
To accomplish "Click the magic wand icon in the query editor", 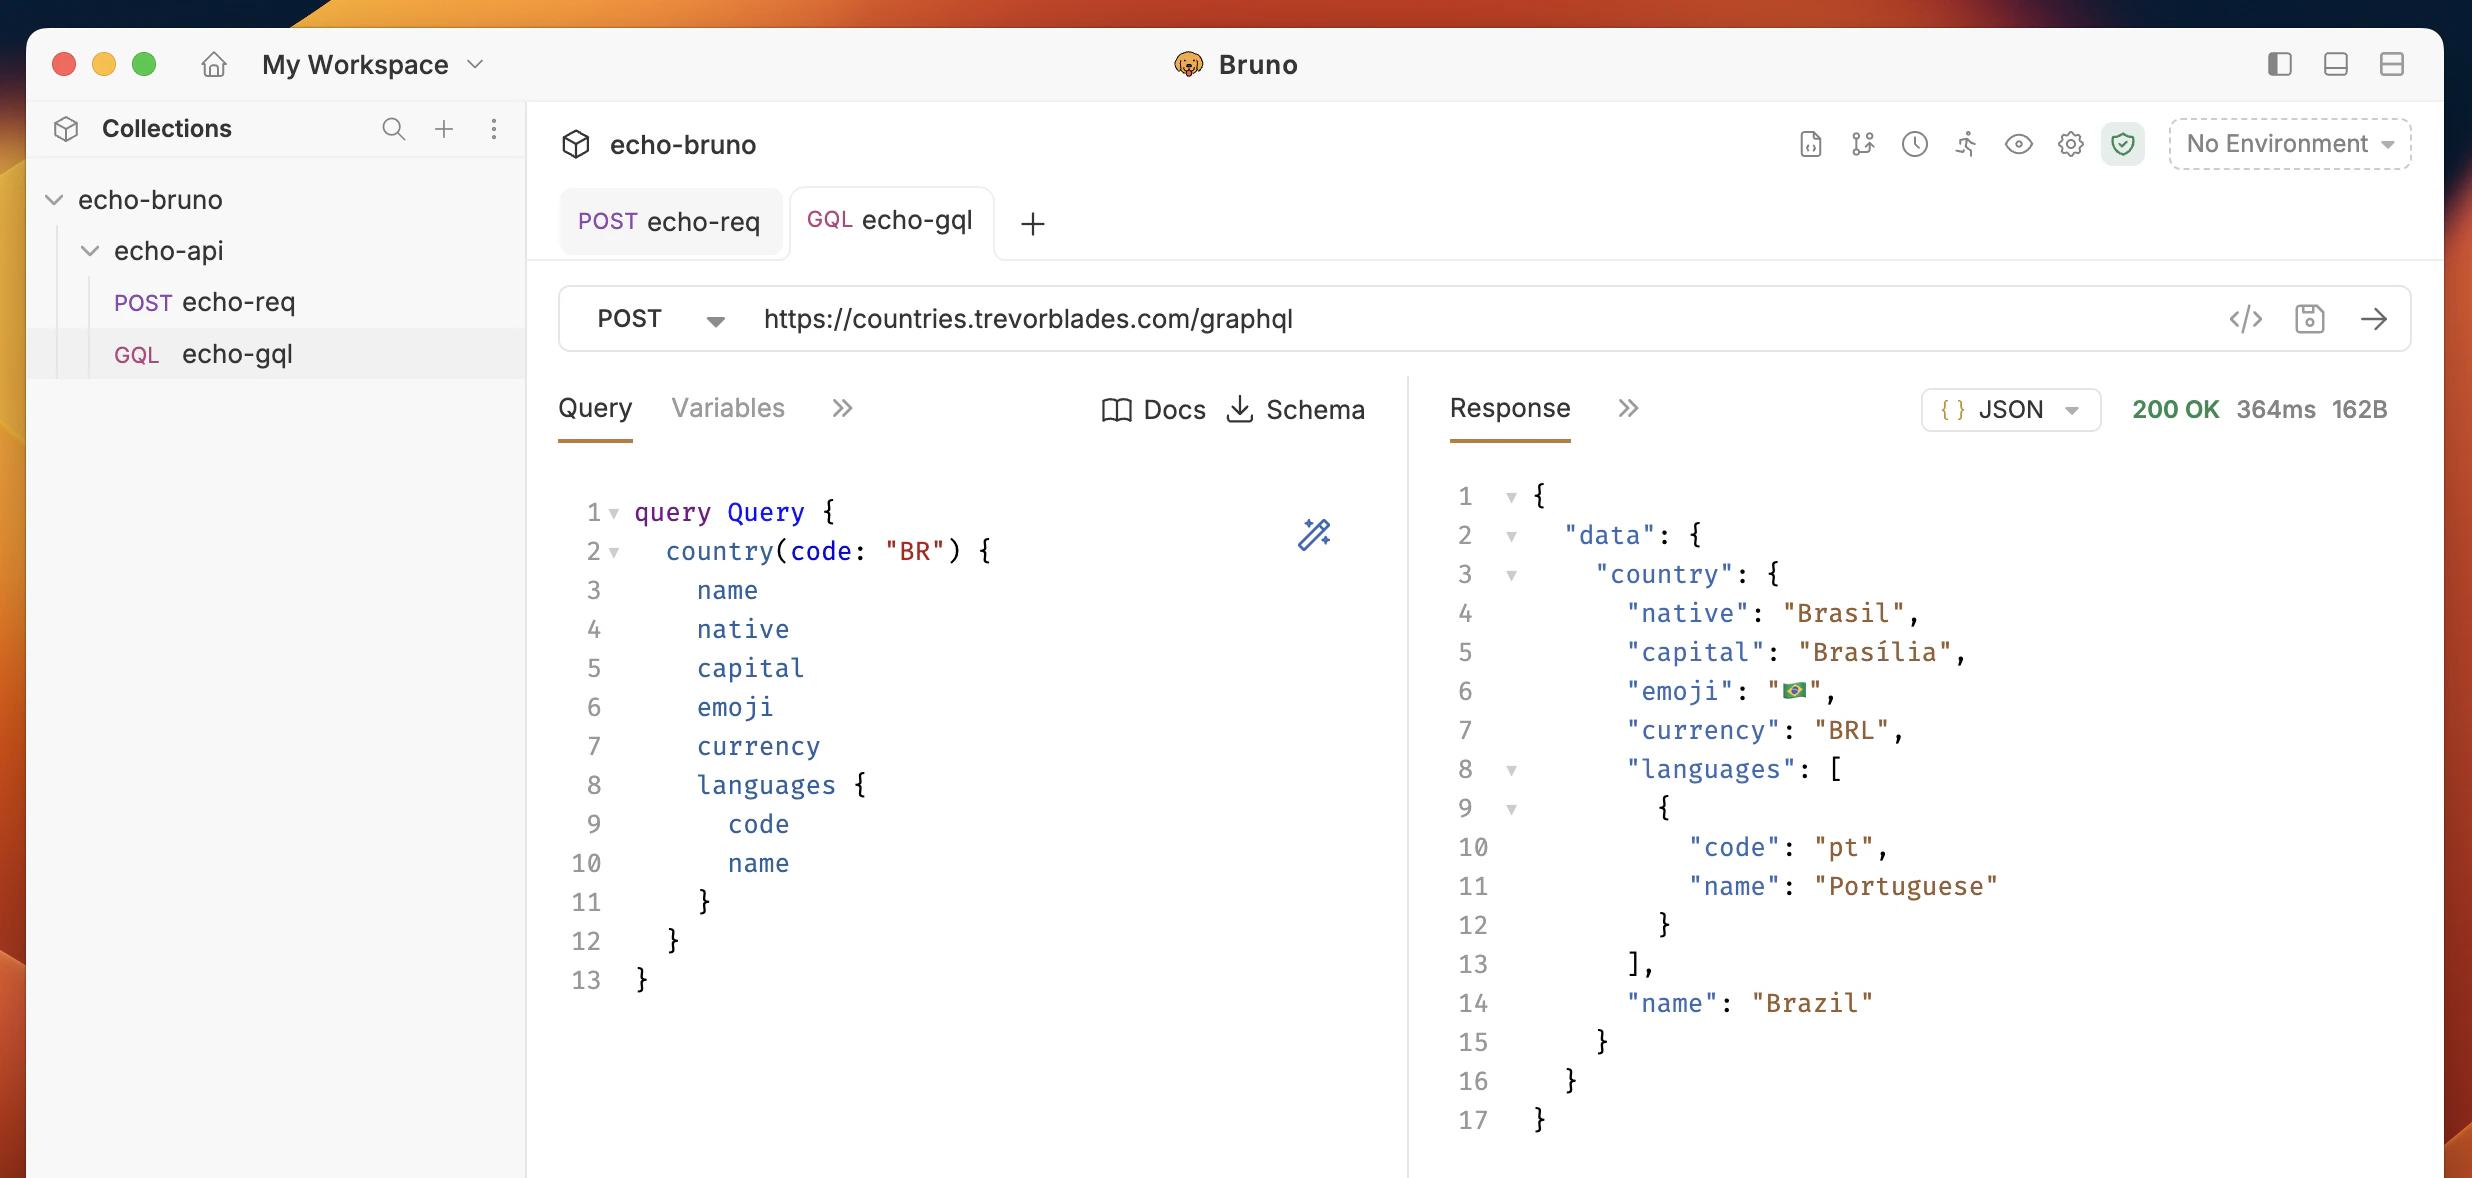I will [1314, 534].
